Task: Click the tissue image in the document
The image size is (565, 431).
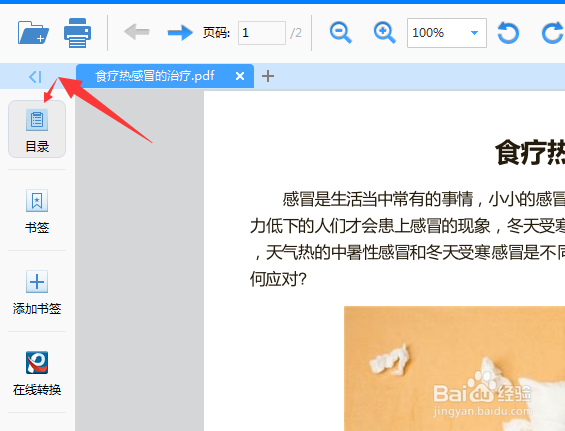Action: click(454, 368)
